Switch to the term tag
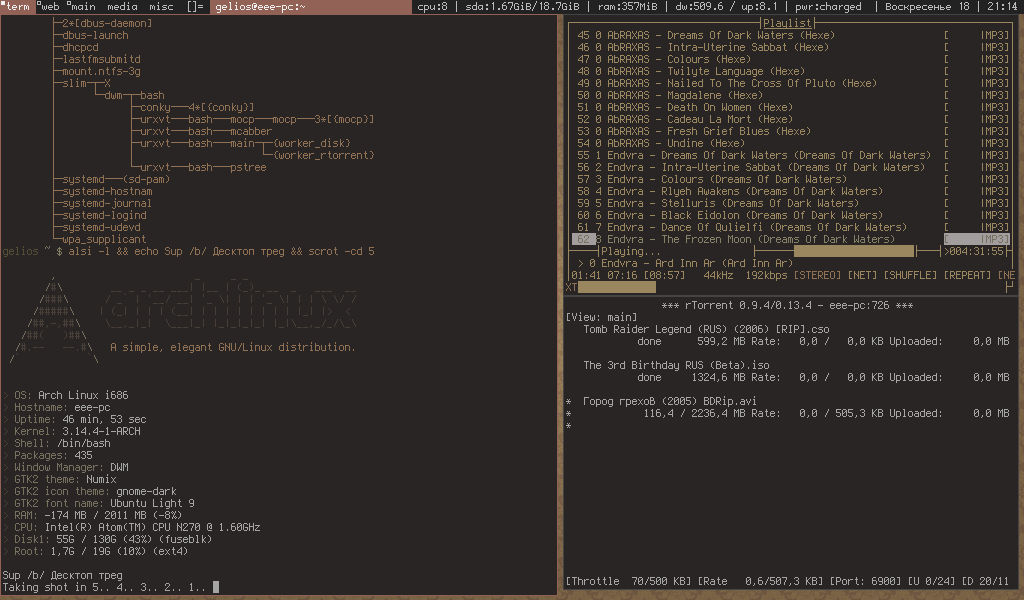Screen dimensions: 1024x600 pyautogui.click(x=17, y=7)
